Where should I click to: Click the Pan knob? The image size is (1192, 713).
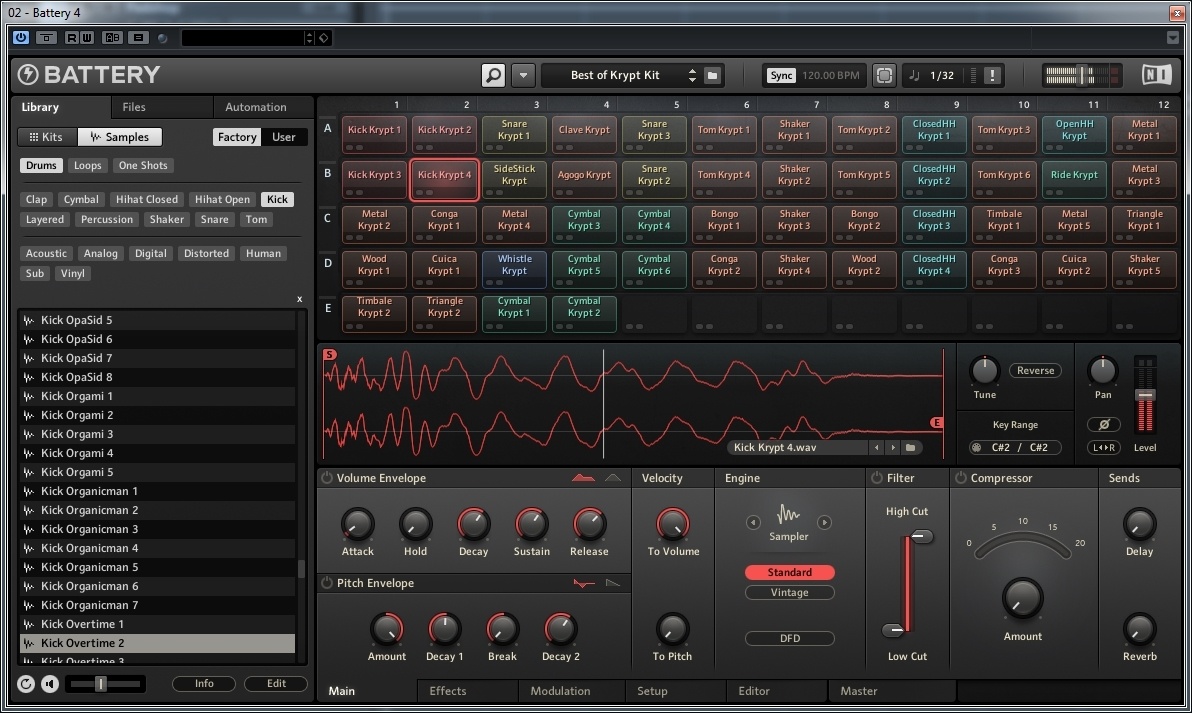pos(1102,370)
